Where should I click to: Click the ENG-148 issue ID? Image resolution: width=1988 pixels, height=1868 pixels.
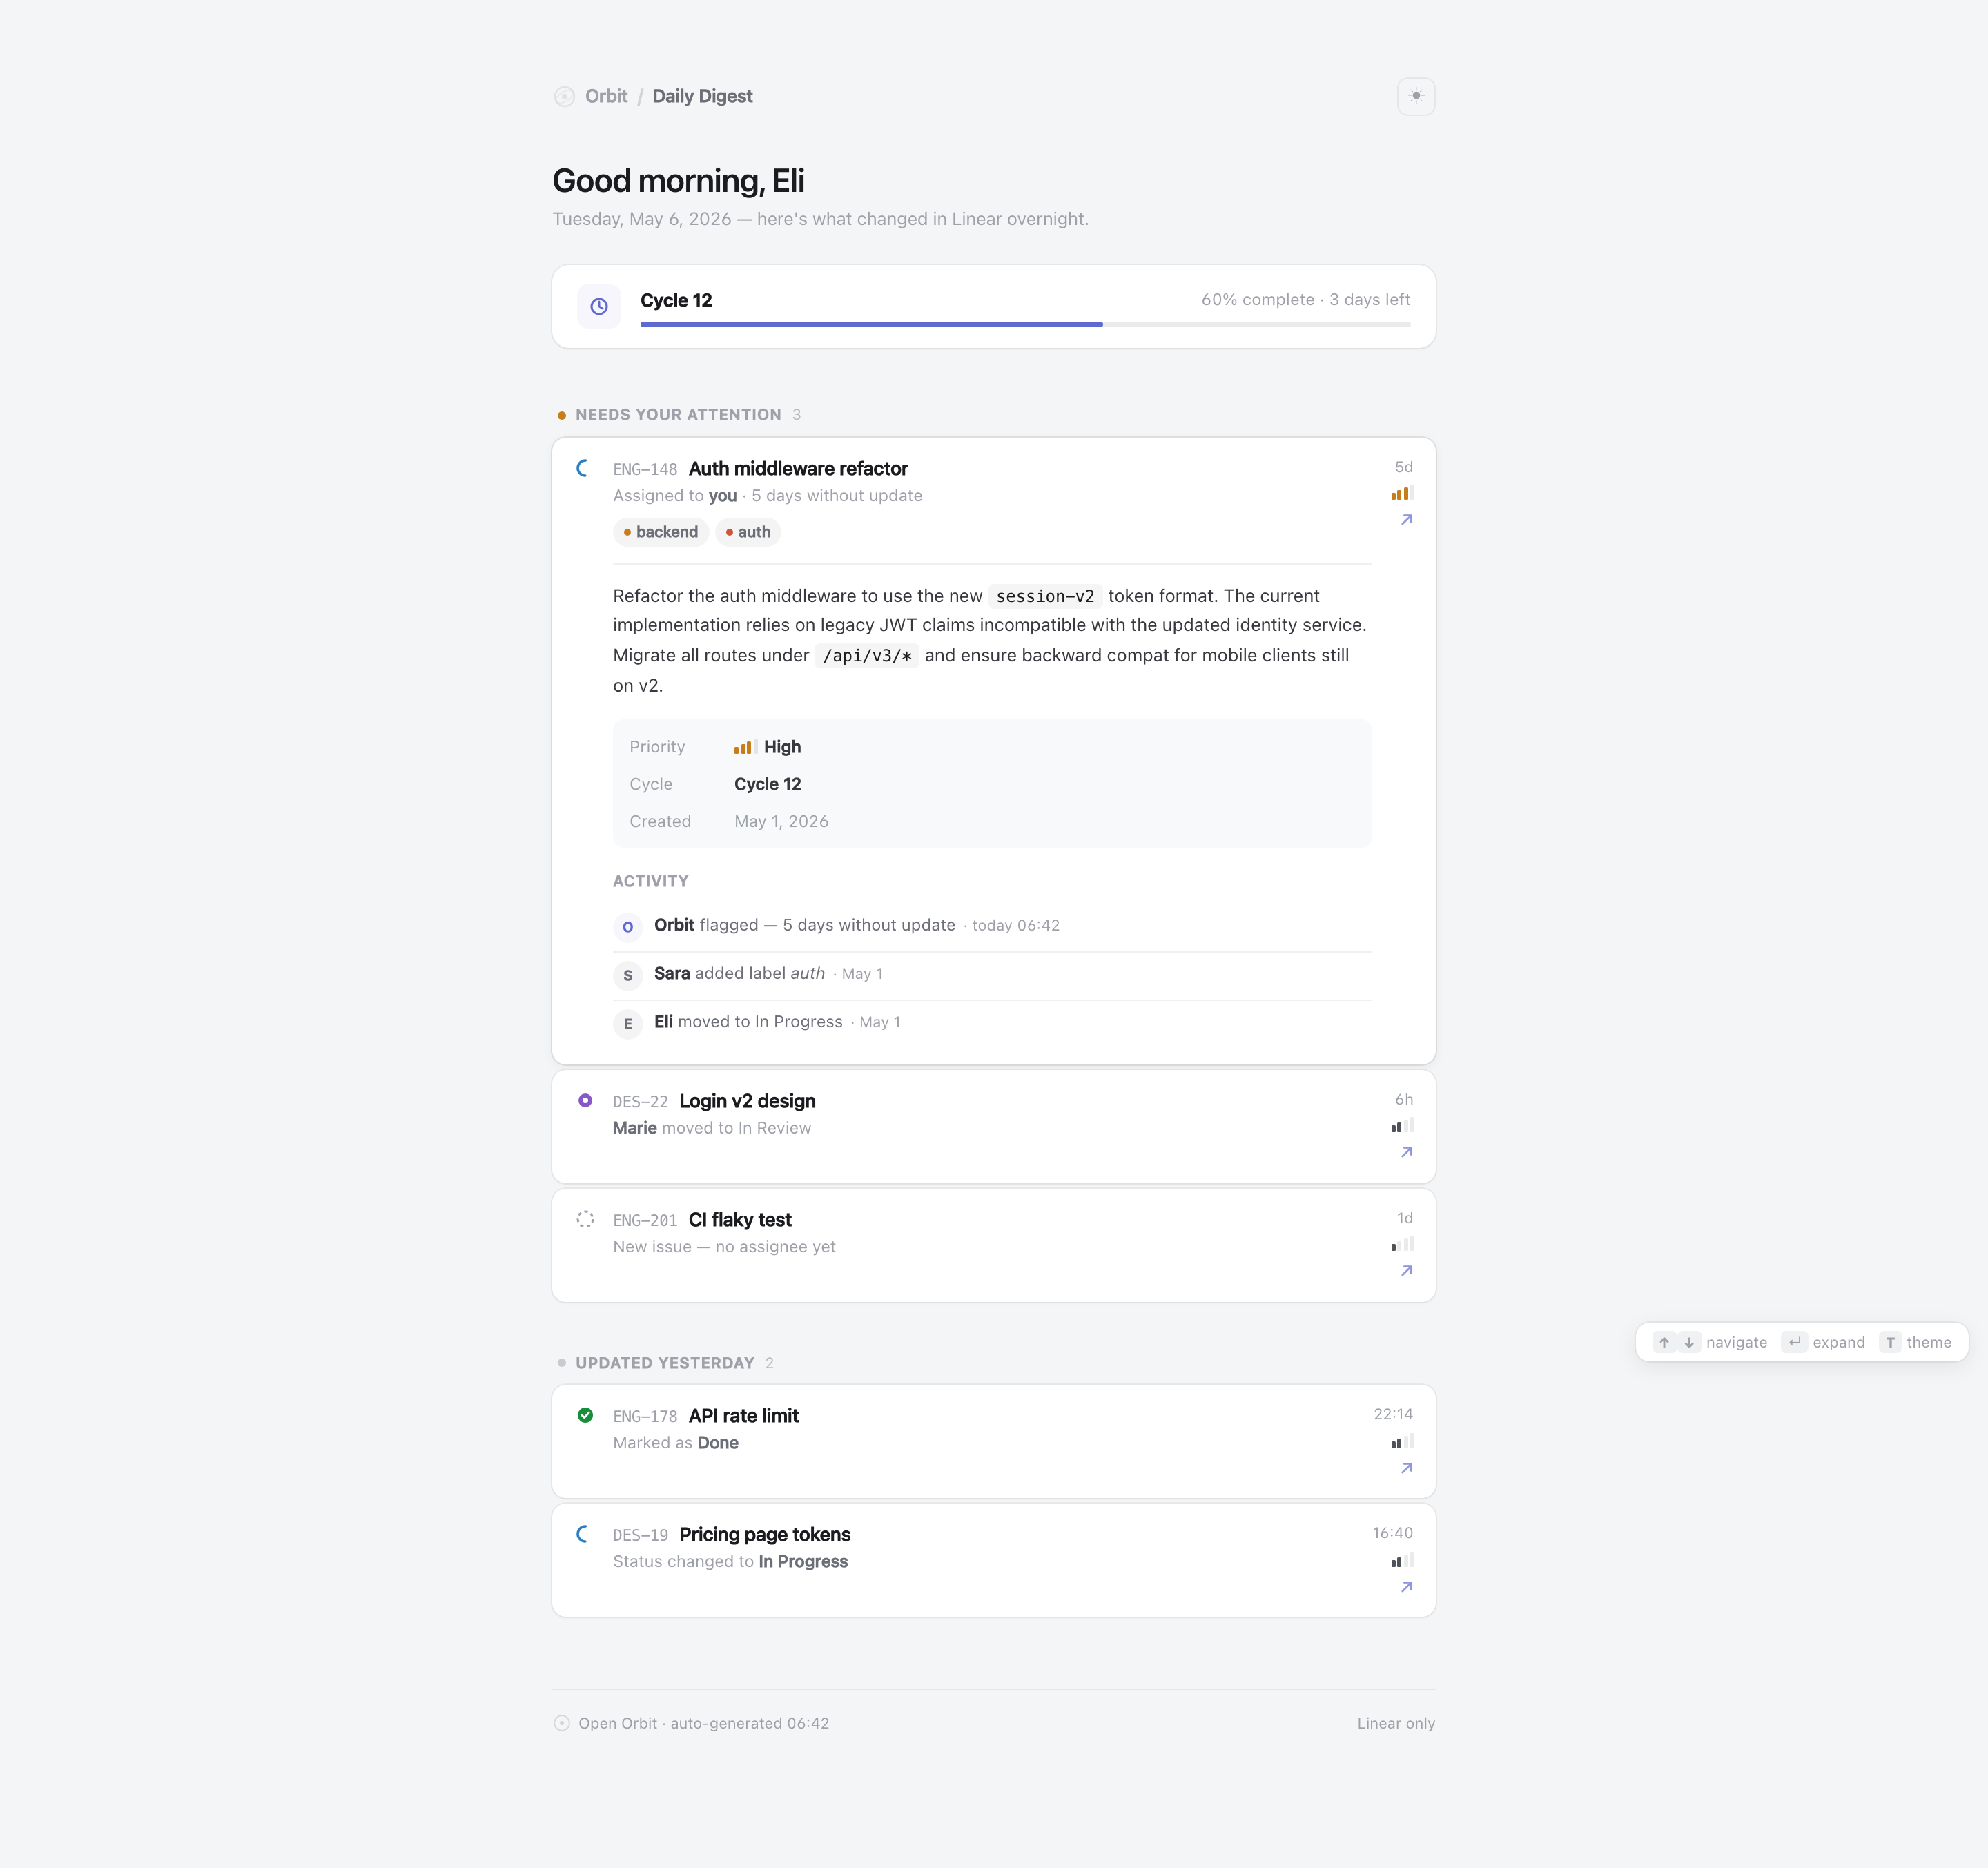pyautogui.click(x=645, y=469)
